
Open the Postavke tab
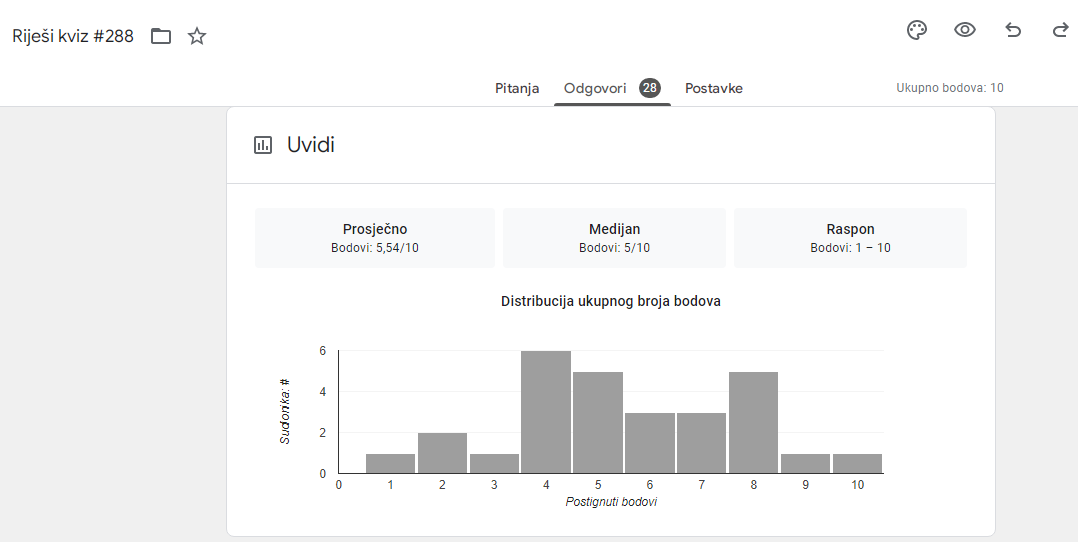713,88
